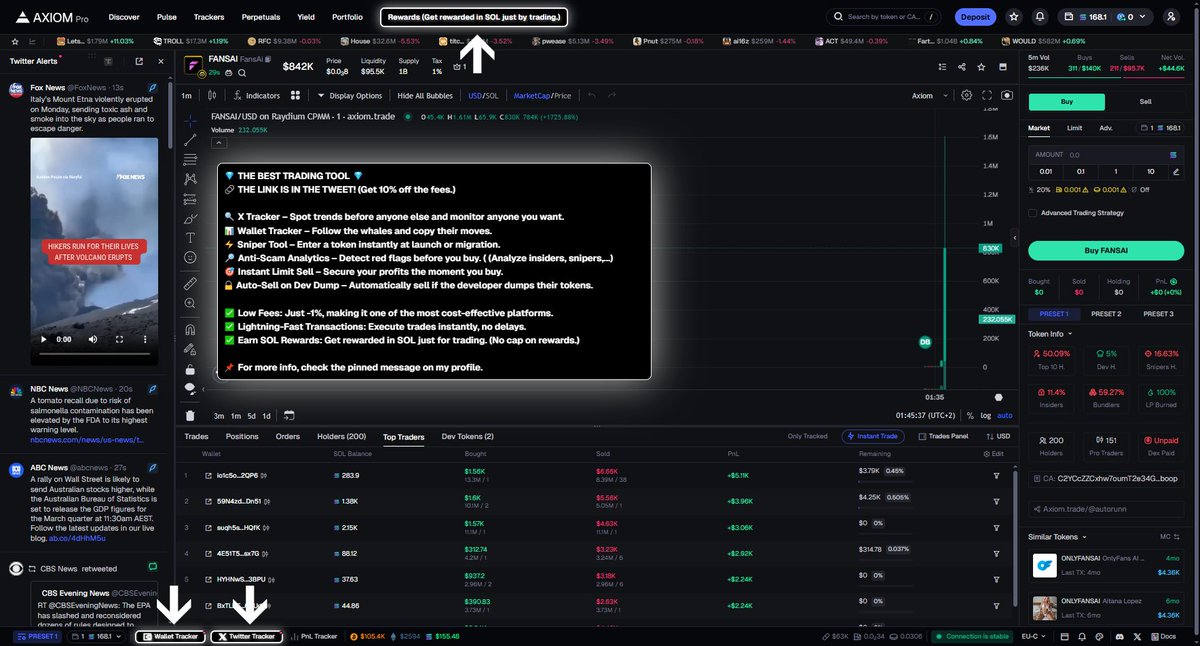Filter by wallet 59N4zd...Dn51 funnel icon
The image size is (1200, 646).
tap(996, 501)
